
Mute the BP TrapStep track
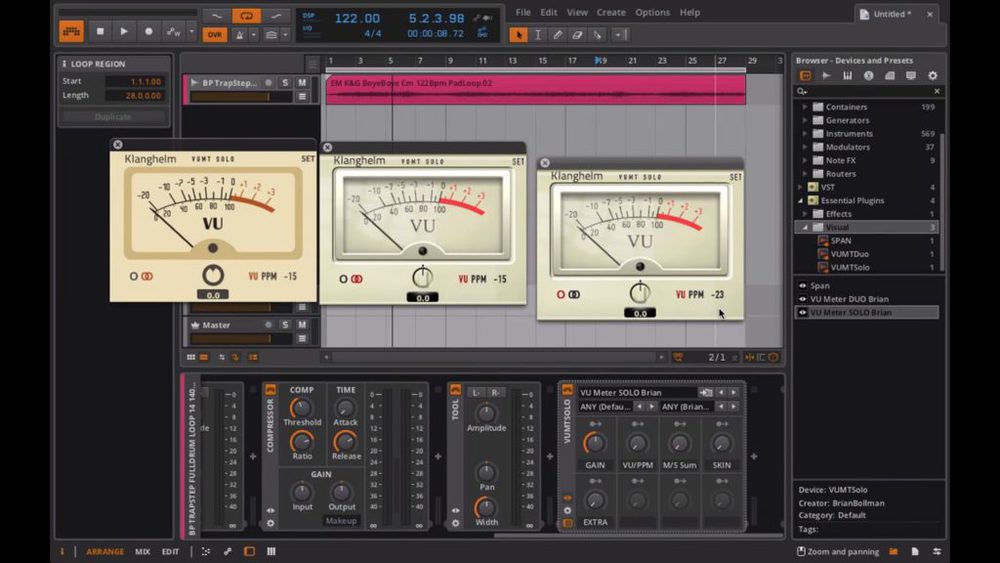point(302,83)
